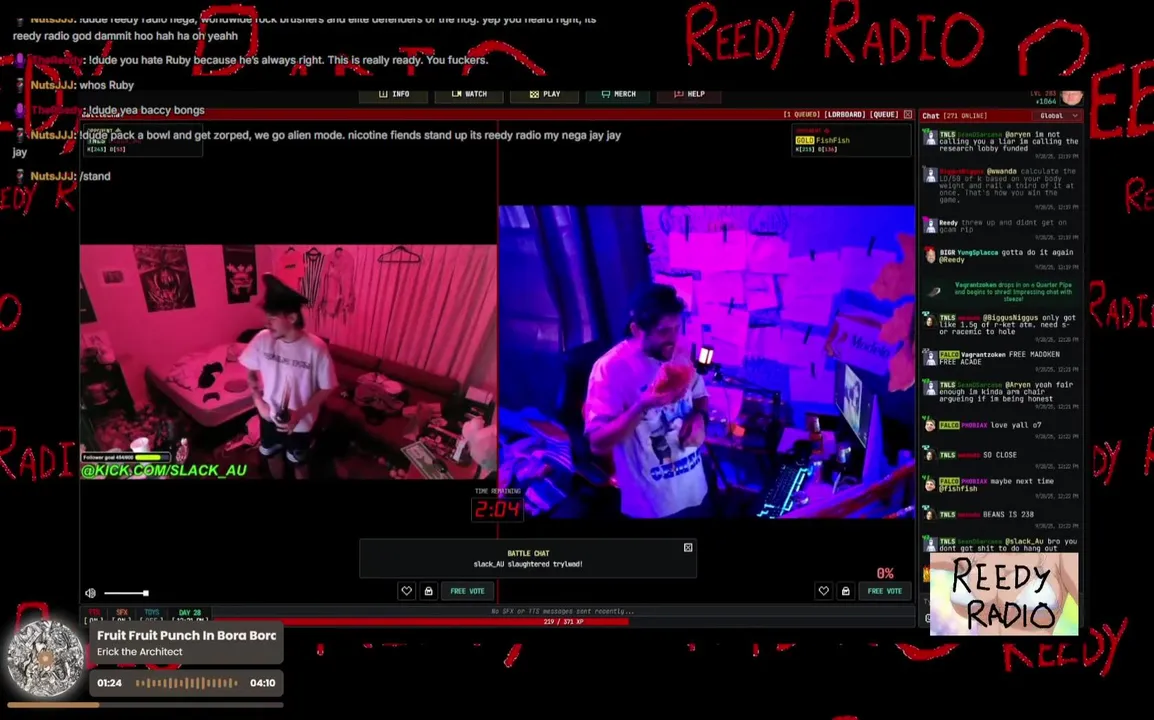Open the INFO tab
The width and height of the screenshot is (1154, 720).
pyautogui.click(x=394, y=94)
